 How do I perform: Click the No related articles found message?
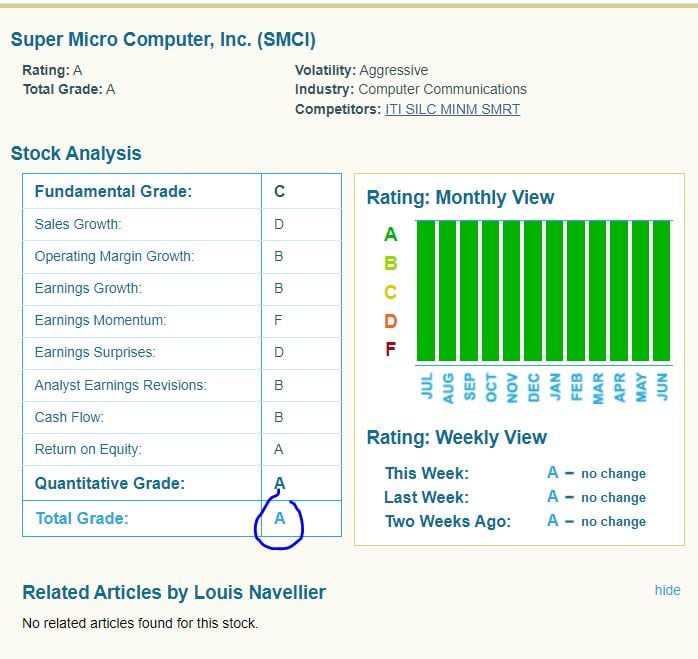140,623
